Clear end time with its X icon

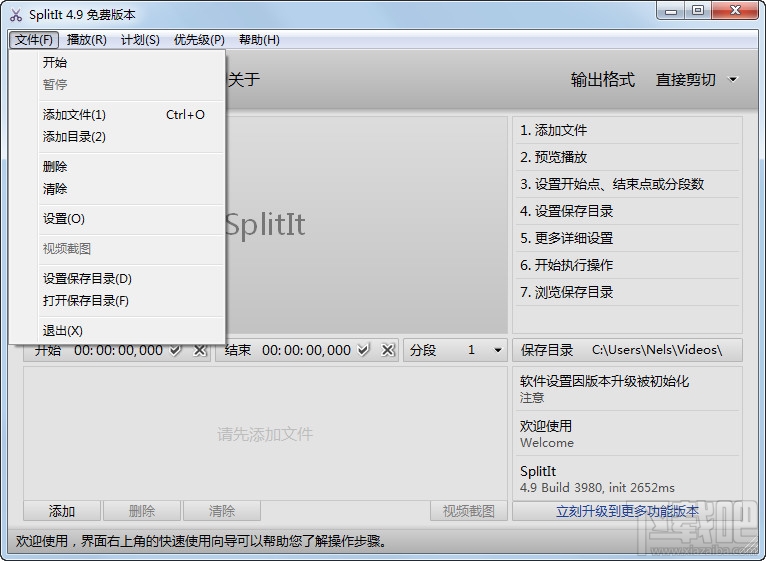[x=388, y=350]
